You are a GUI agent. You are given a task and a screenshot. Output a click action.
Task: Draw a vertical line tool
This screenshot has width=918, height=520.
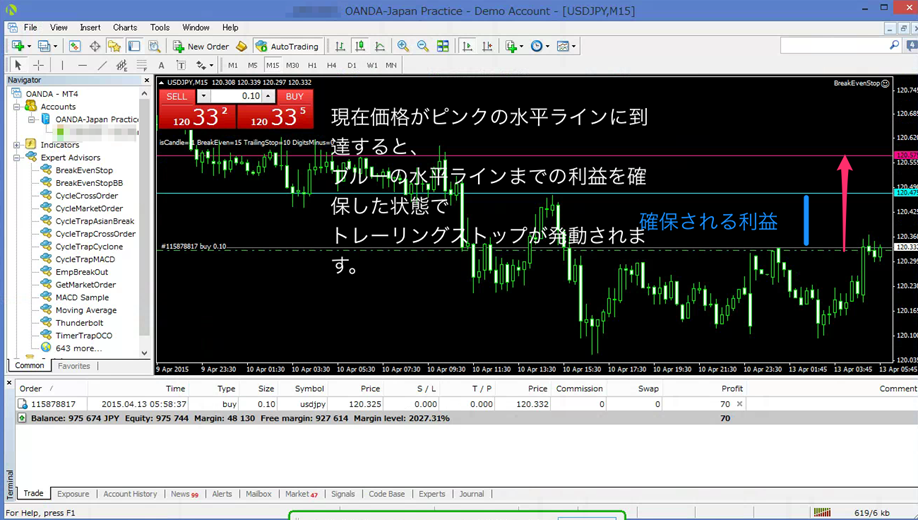[62, 65]
